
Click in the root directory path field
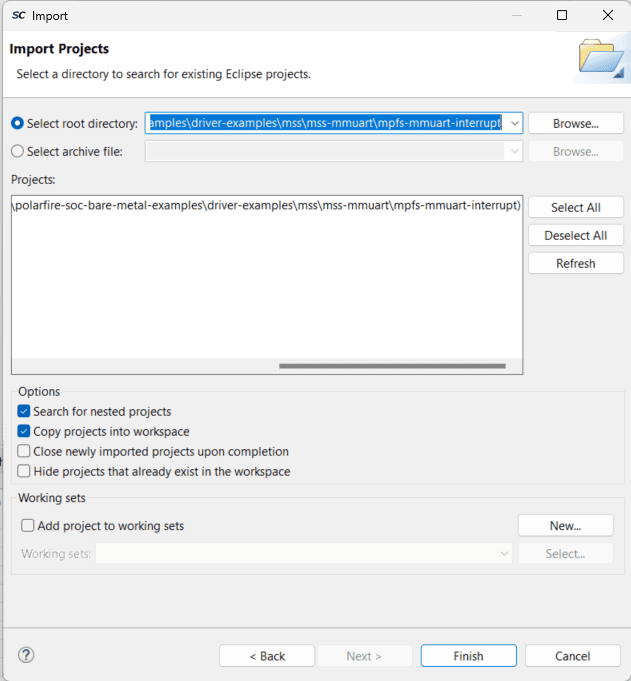(325, 123)
